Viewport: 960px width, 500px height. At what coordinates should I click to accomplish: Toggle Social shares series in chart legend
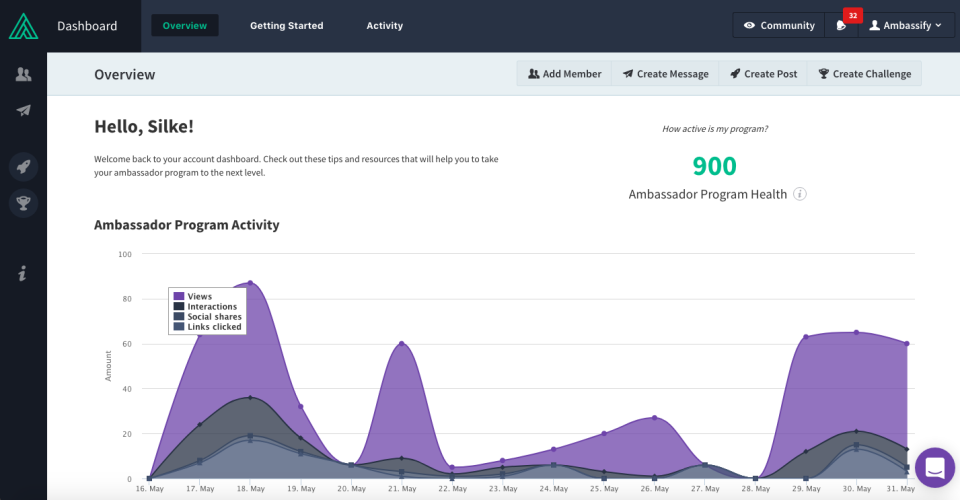[x=208, y=316]
